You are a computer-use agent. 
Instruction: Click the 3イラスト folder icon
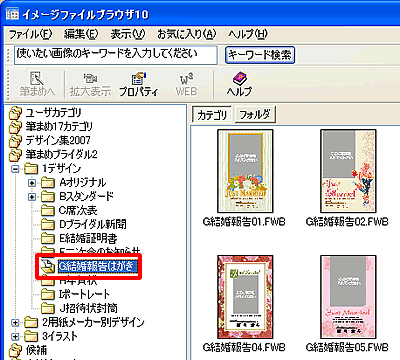point(31,336)
